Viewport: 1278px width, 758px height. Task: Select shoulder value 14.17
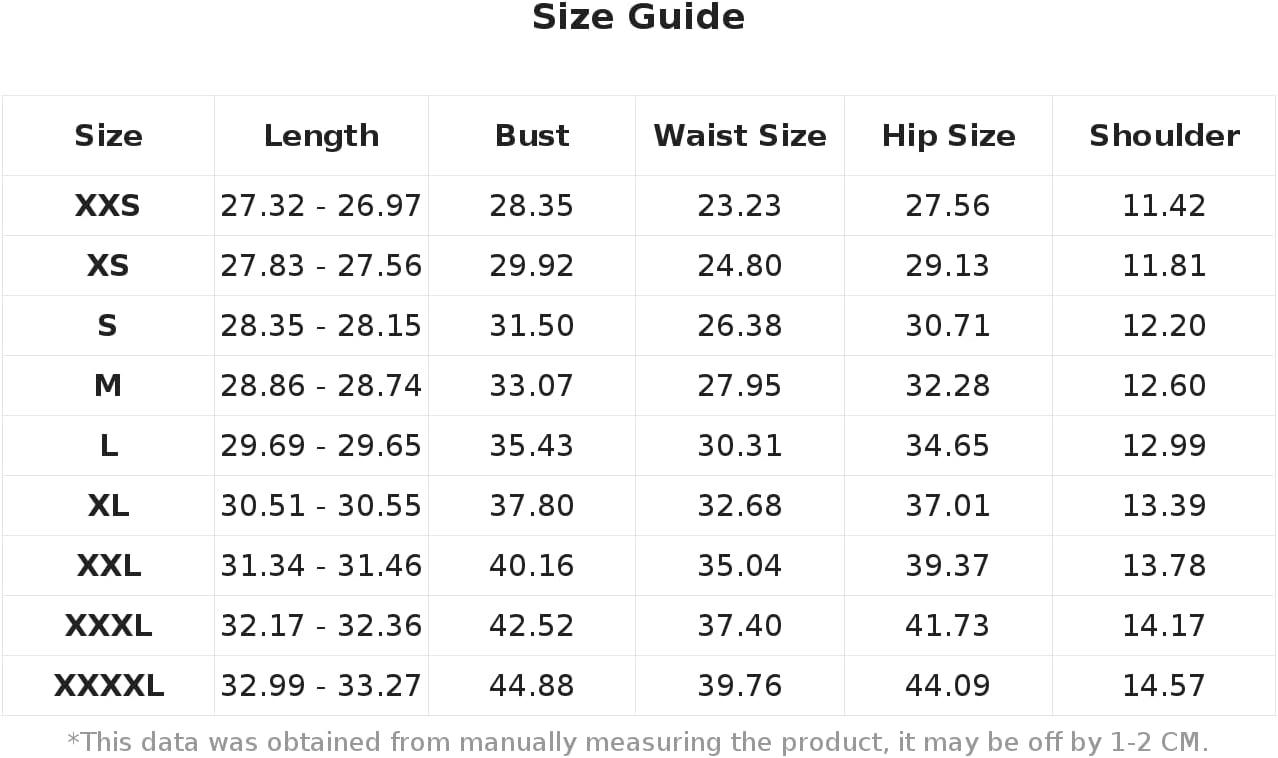pos(1164,626)
